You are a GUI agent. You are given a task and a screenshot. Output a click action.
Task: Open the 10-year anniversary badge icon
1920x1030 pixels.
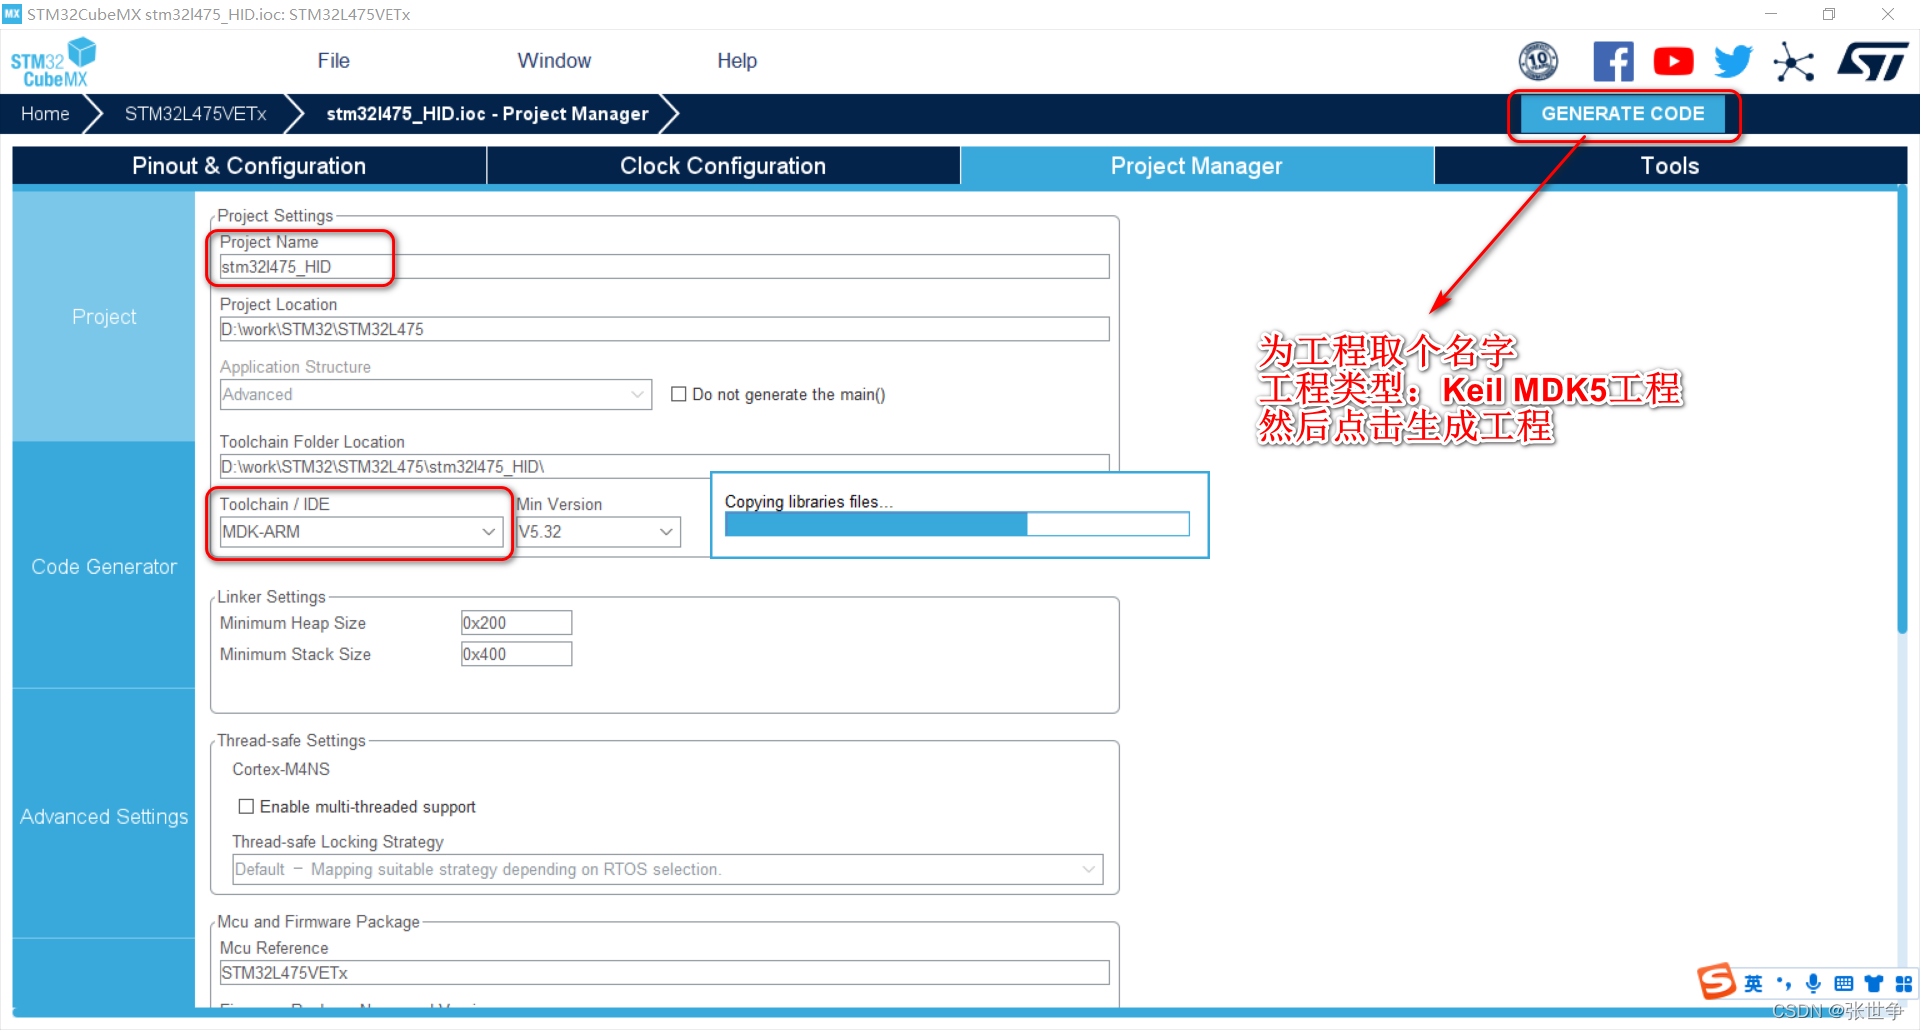coord(1538,62)
